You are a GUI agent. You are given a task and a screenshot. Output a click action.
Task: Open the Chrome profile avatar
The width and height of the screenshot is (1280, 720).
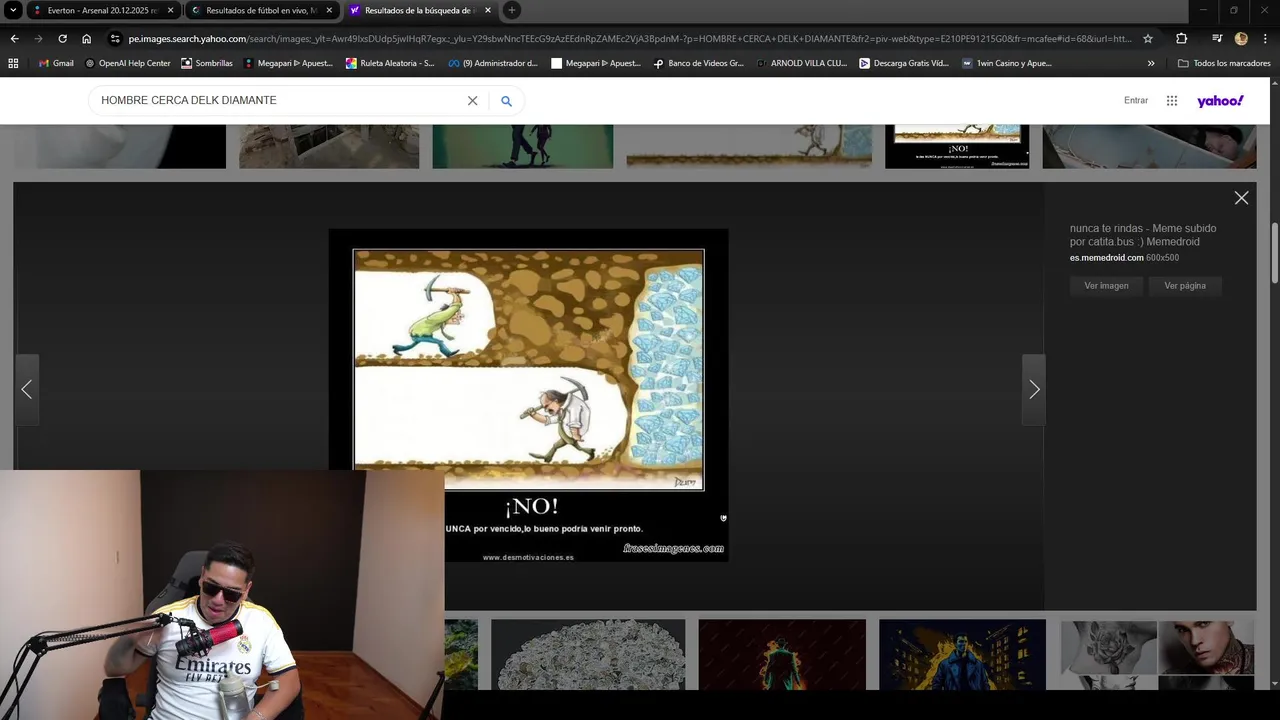click(1241, 39)
